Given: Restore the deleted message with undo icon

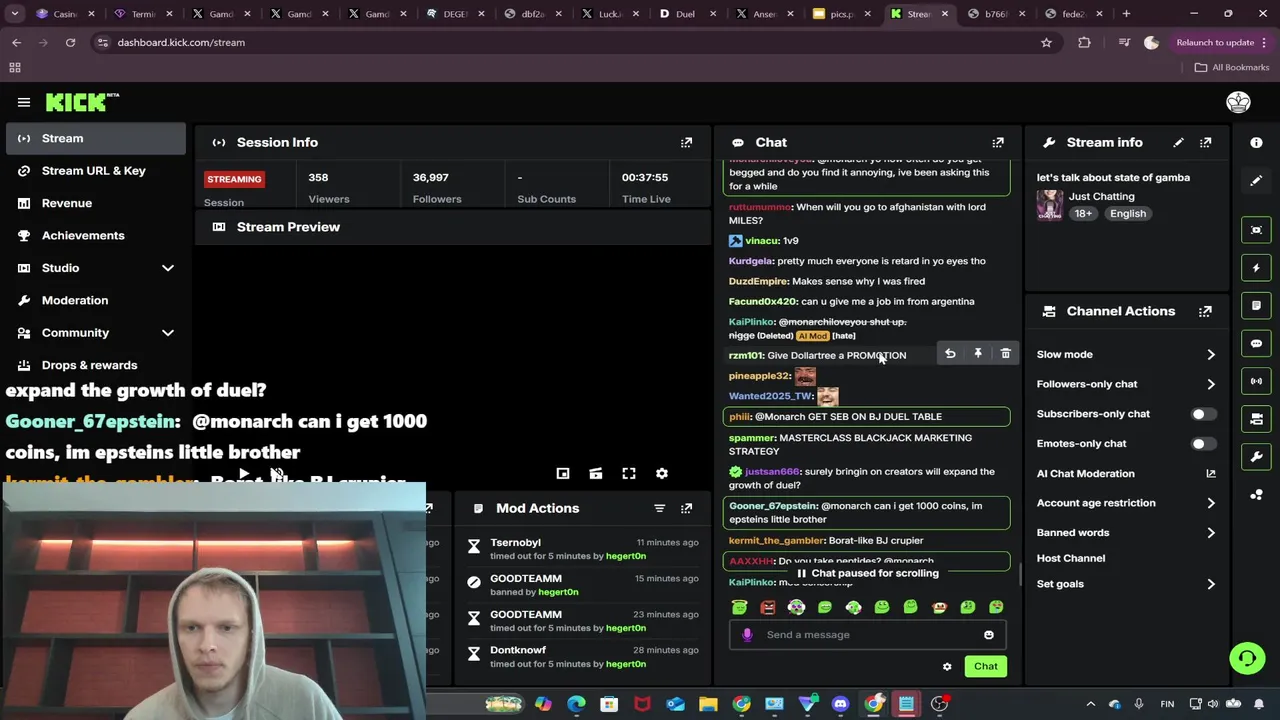Looking at the screenshot, I should coord(950,354).
